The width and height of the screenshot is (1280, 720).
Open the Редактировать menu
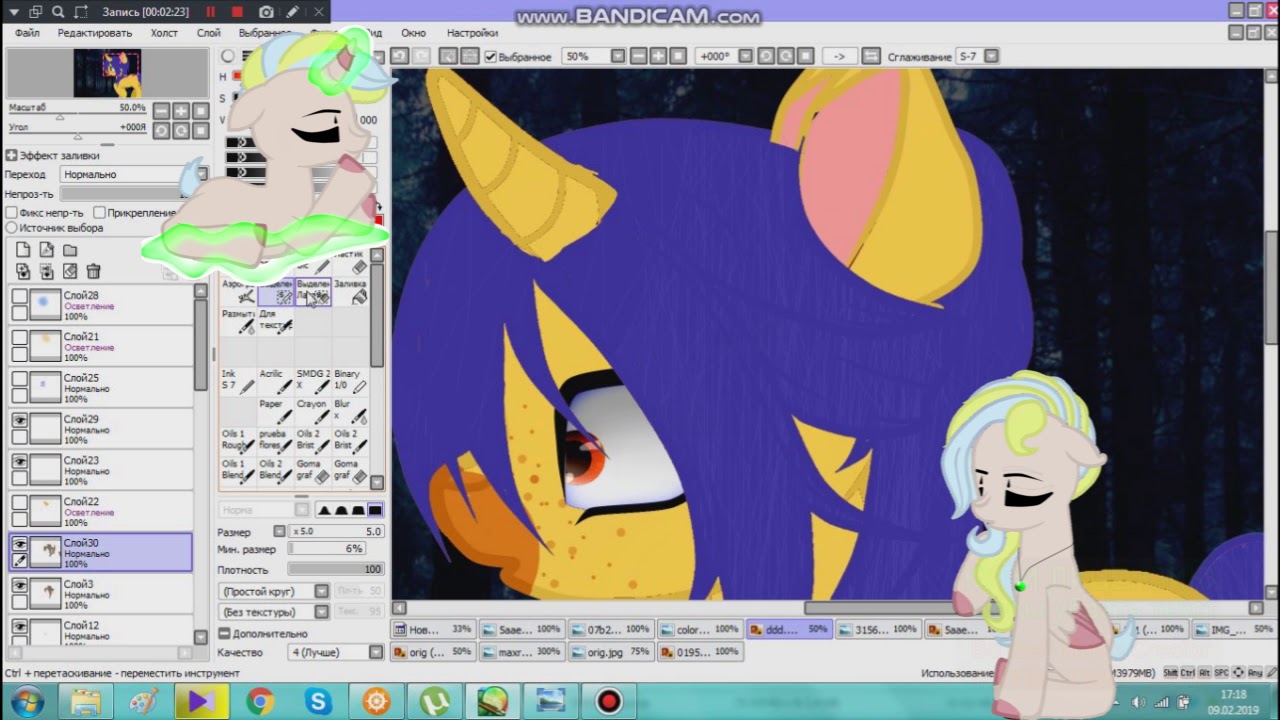click(x=95, y=33)
